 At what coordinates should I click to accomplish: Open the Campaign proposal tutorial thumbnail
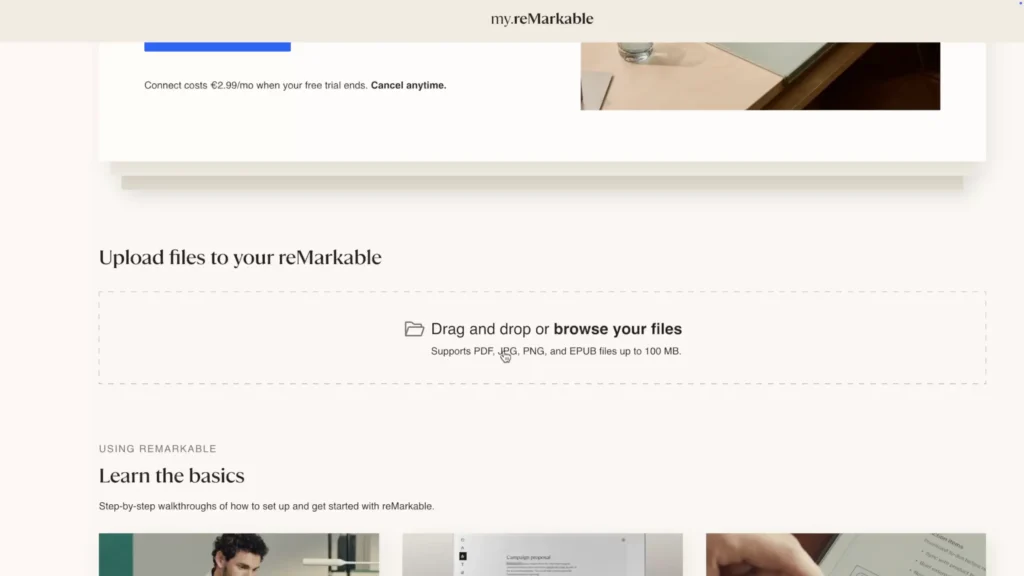(x=542, y=554)
